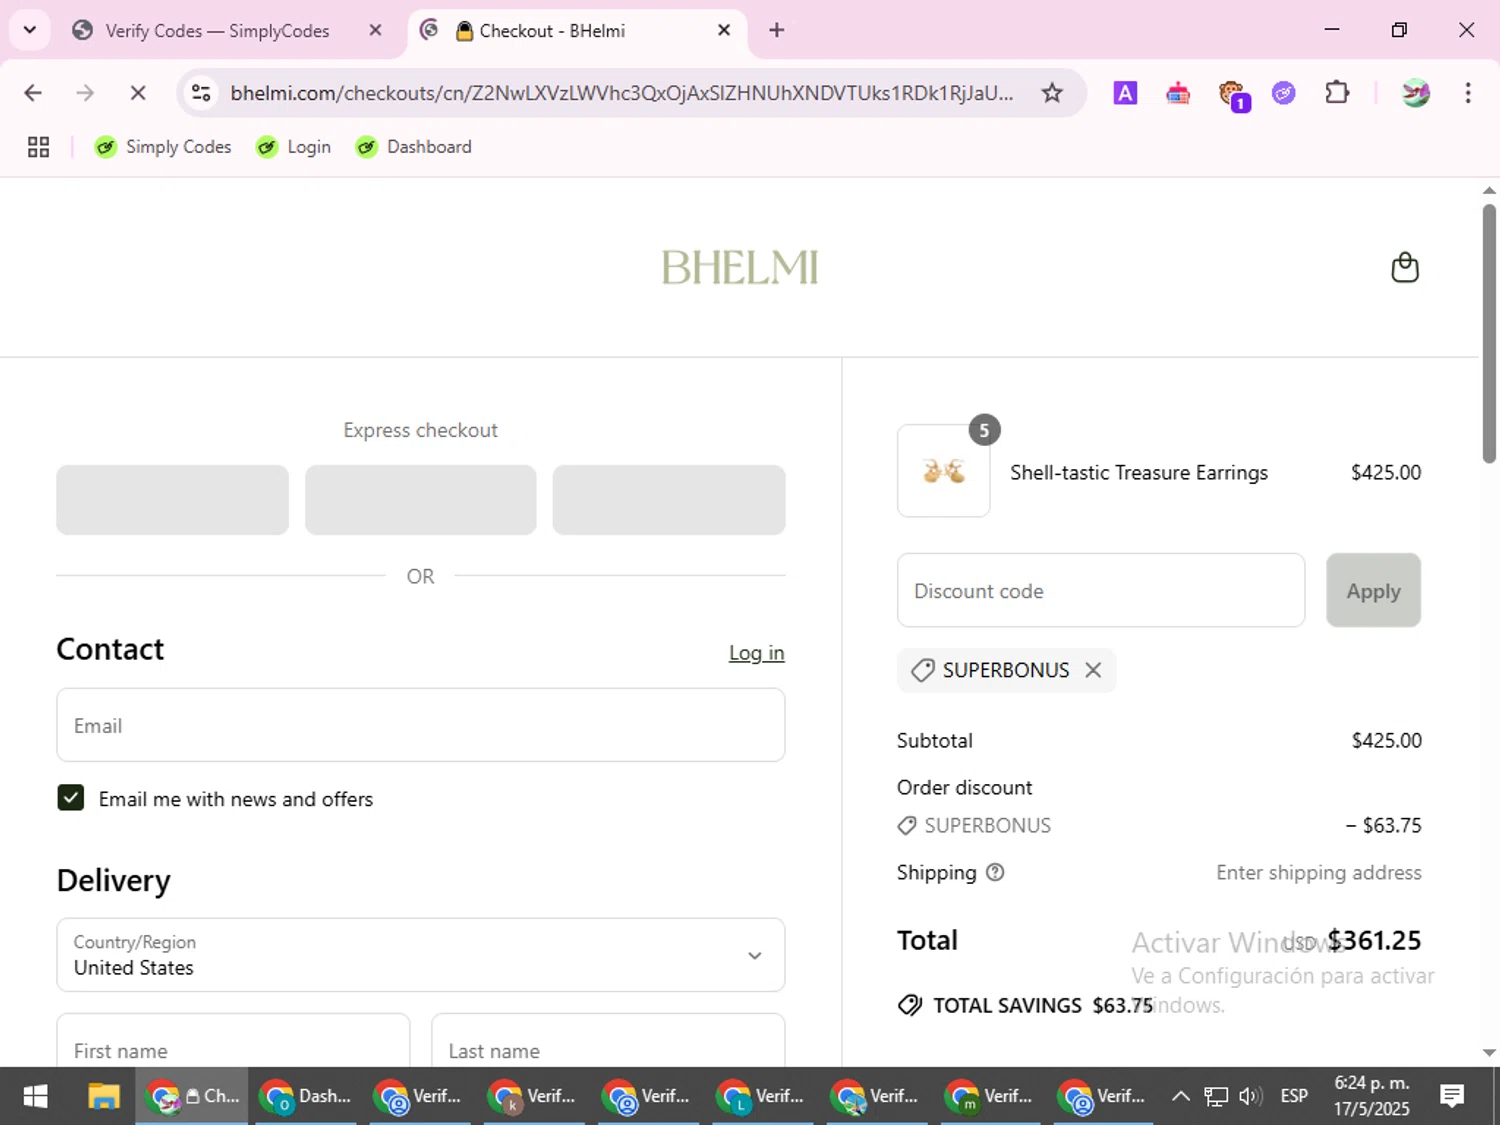The height and width of the screenshot is (1125, 1500).
Task: Click the Last name field
Action: pyautogui.click(x=608, y=1040)
